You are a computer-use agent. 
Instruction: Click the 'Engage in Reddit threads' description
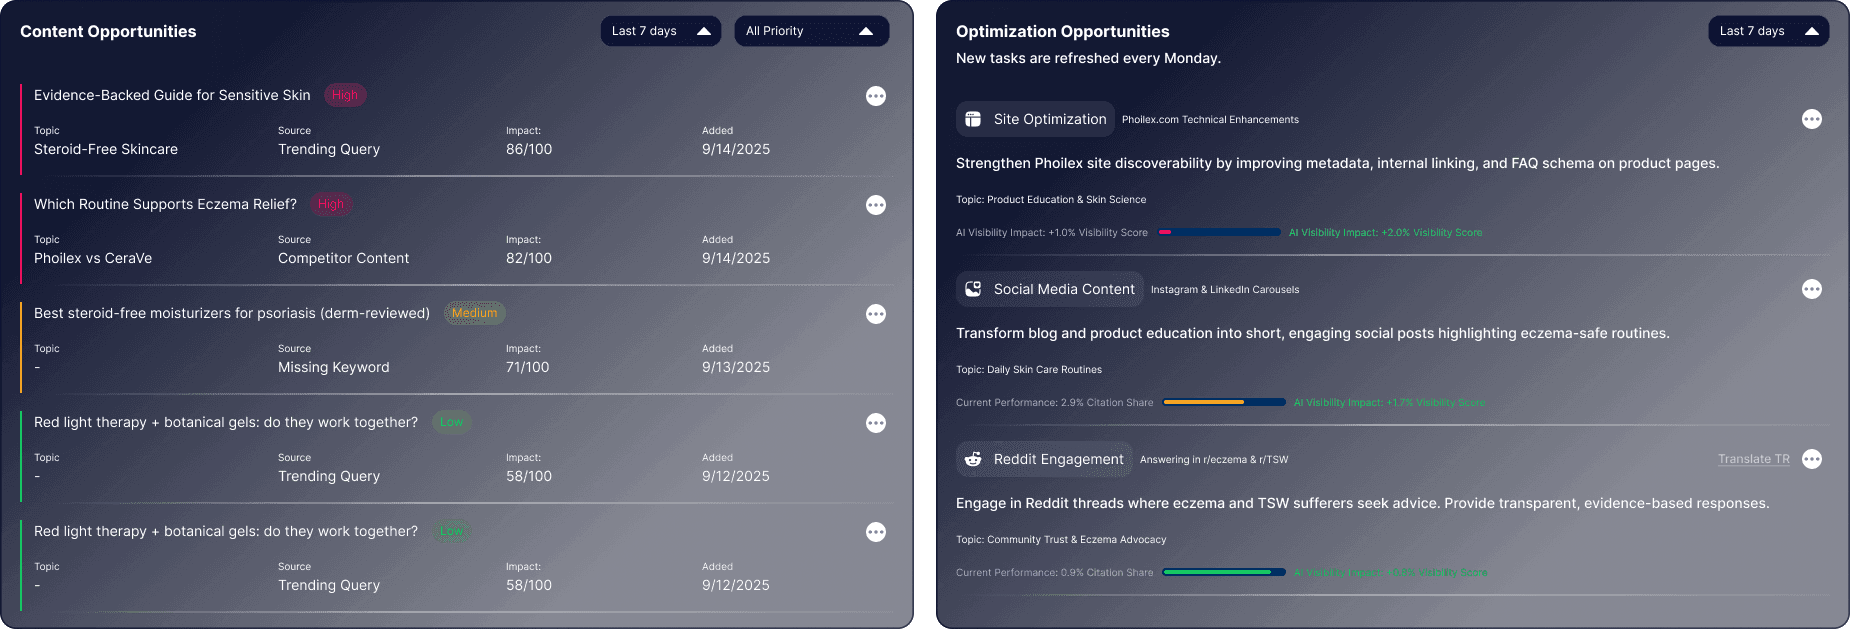(1363, 503)
